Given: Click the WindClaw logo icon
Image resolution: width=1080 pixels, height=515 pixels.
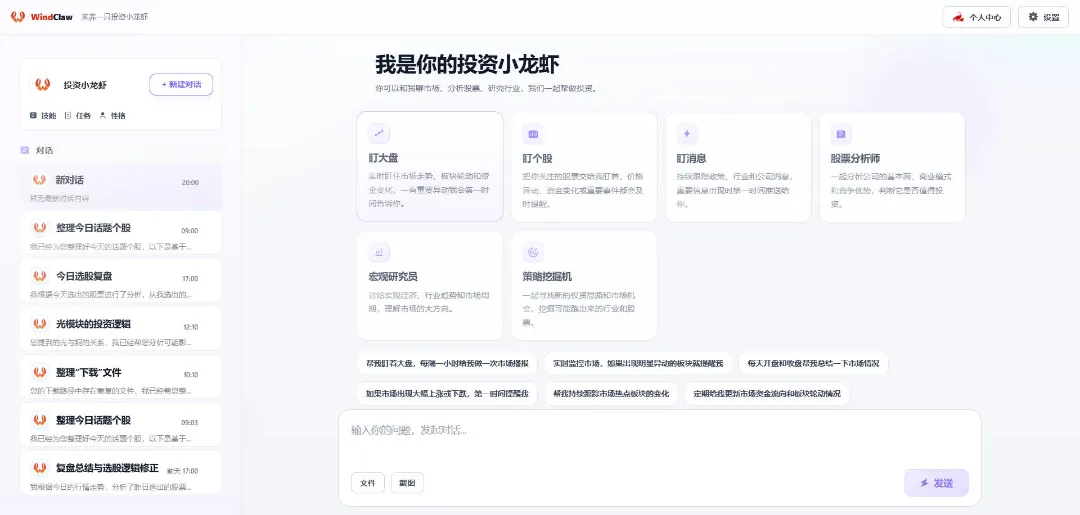Looking at the screenshot, I should point(17,17).
